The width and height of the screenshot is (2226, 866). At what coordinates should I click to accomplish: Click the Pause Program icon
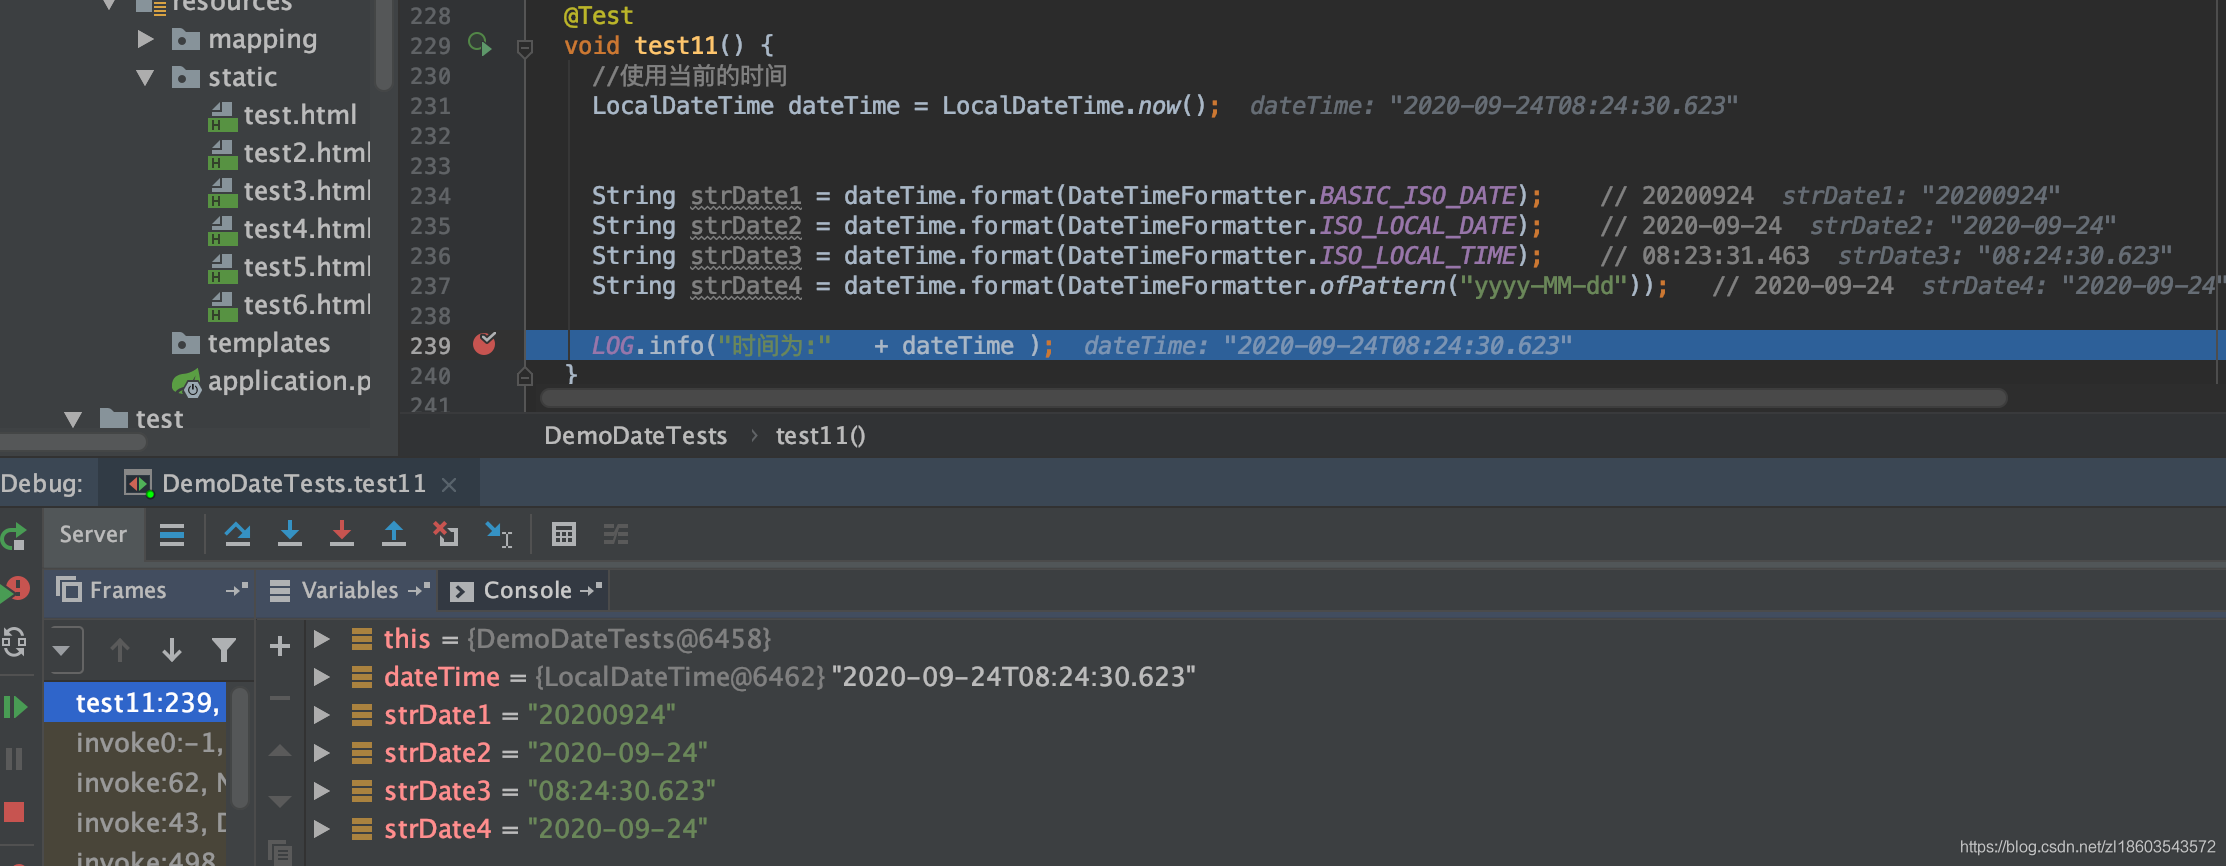coord(14,759)
